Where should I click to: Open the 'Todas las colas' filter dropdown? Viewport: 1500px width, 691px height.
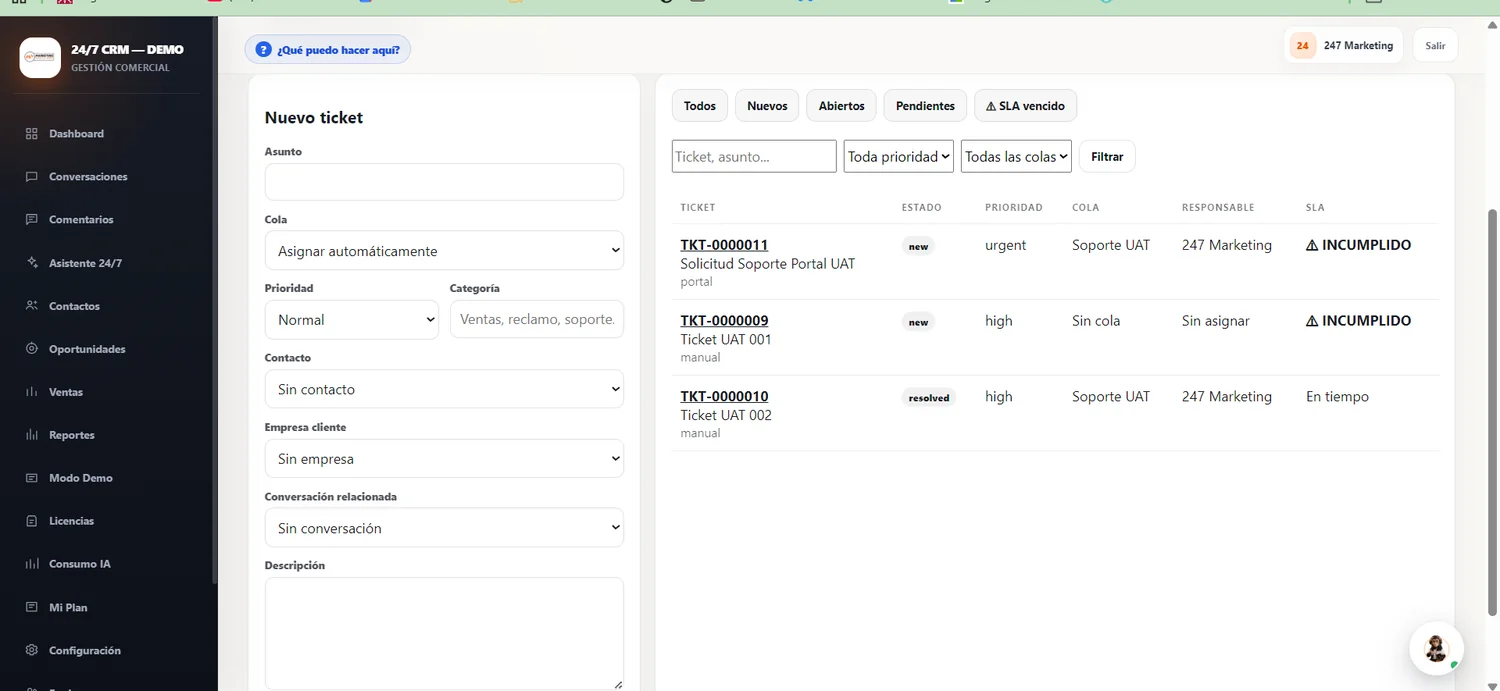[1016, 156]
